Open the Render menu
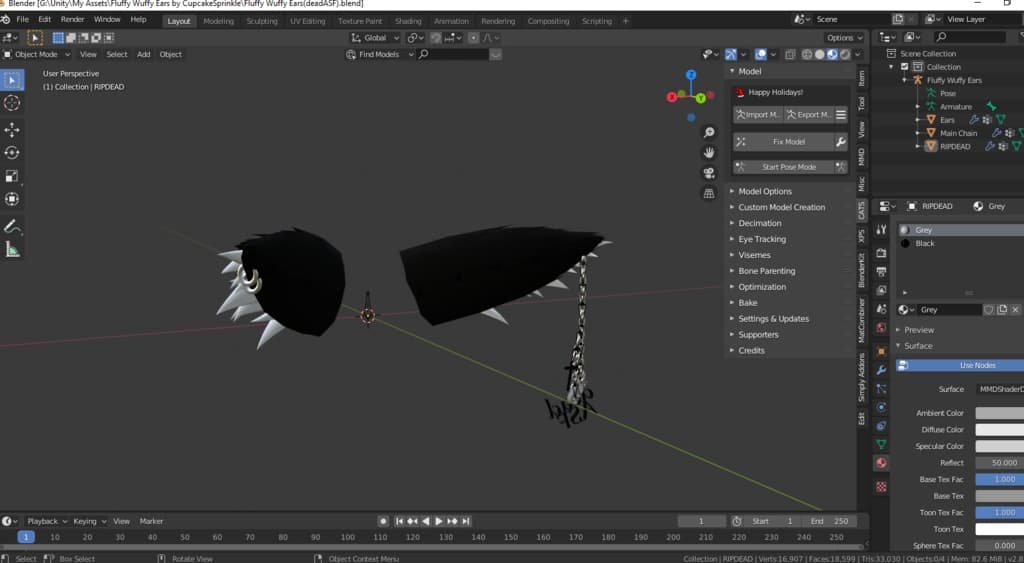The image size is (1024, 563). coord(72,19)
